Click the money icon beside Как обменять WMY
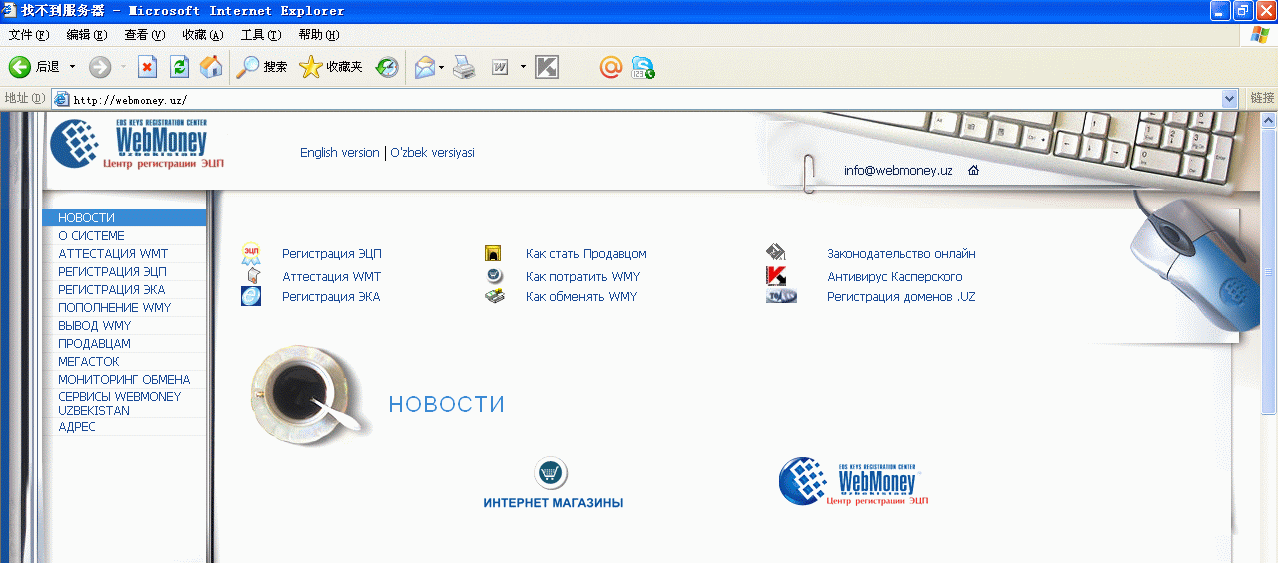1278x563 pixels. pos(495,296)
